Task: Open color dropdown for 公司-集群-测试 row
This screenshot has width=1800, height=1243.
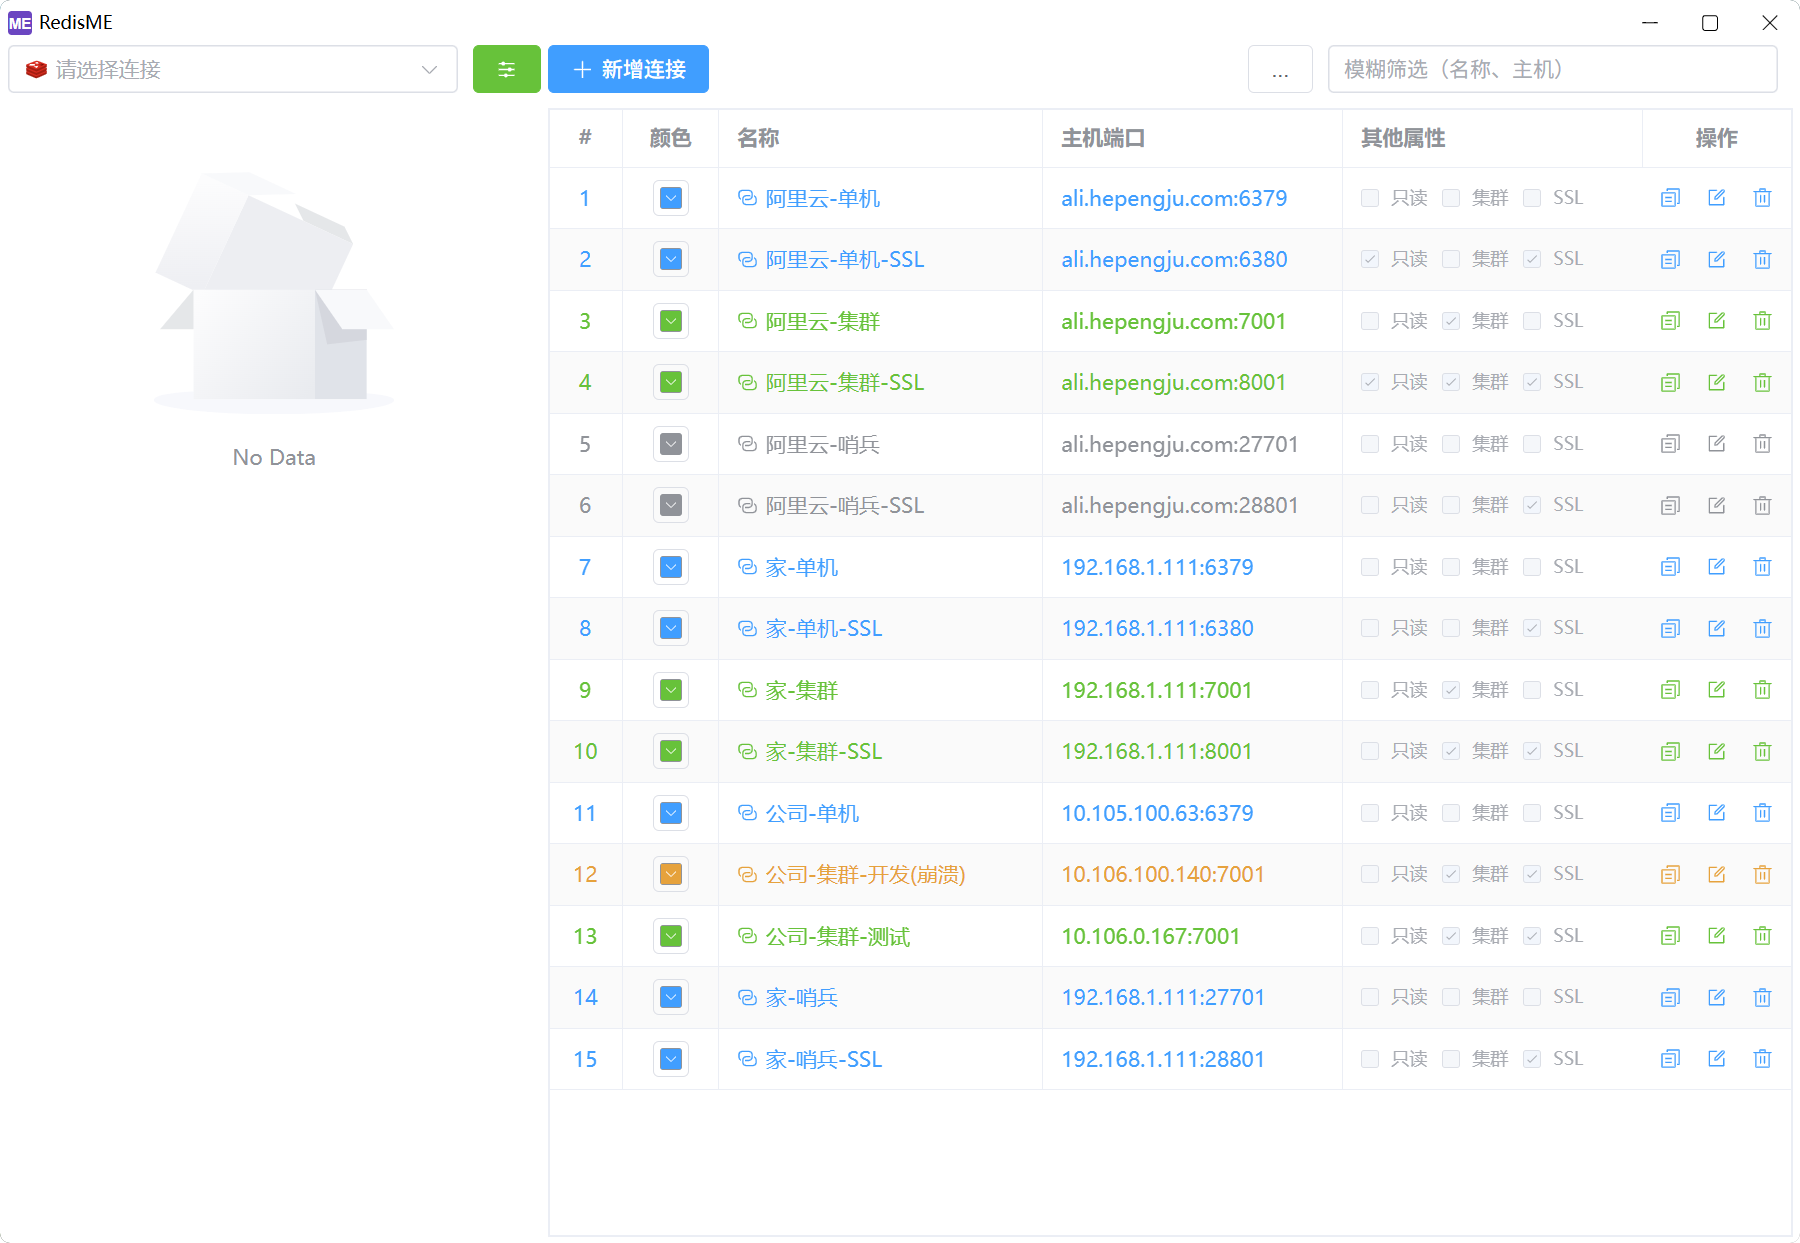Action: (x=671, y=936)
